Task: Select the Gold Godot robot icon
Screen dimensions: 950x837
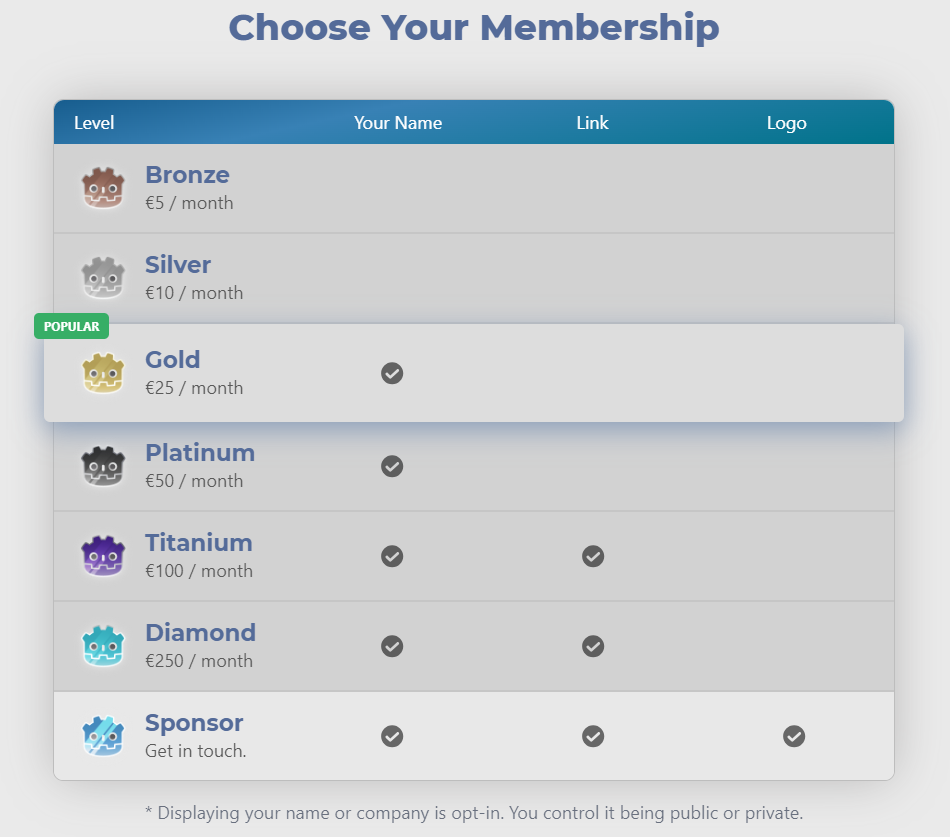Action: pyautogui.click(x=103, y=373)
